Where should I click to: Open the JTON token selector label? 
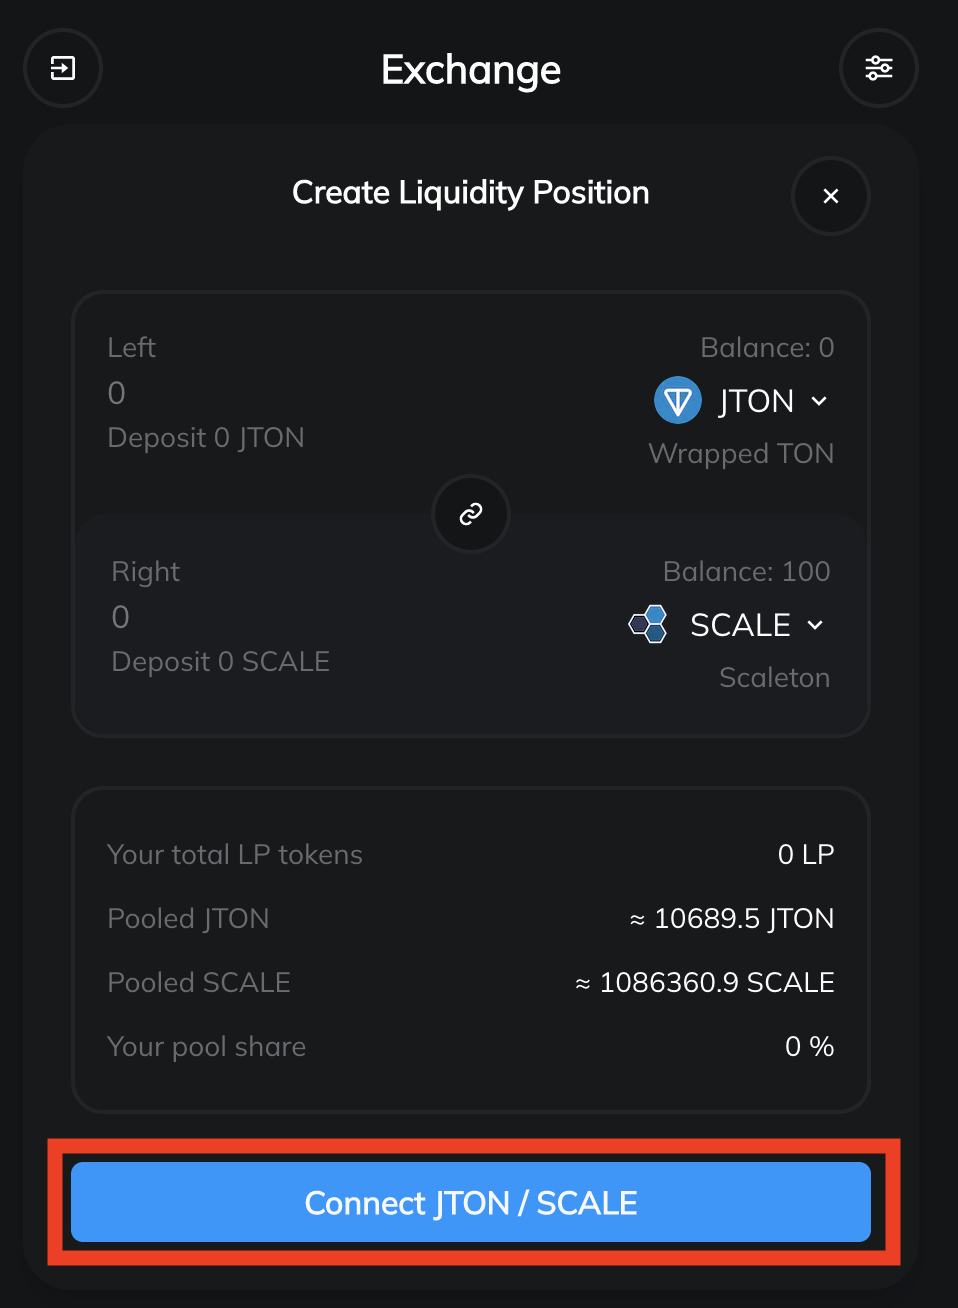(756, 401)
